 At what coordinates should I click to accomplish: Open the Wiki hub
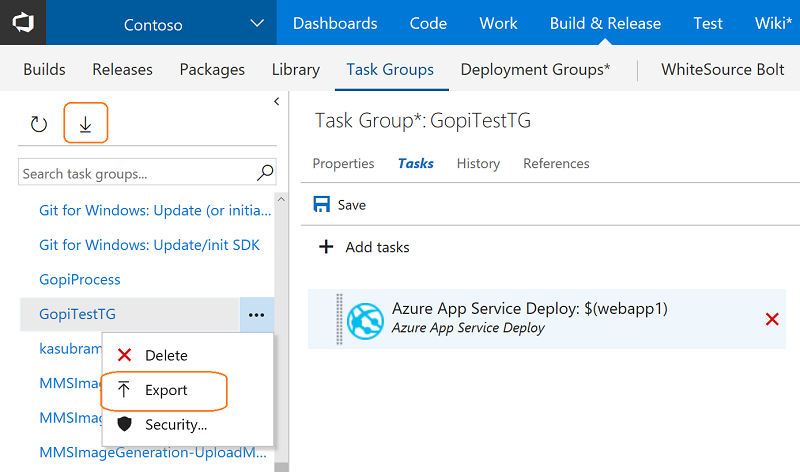pyautogui.click(x=773, y=23)
